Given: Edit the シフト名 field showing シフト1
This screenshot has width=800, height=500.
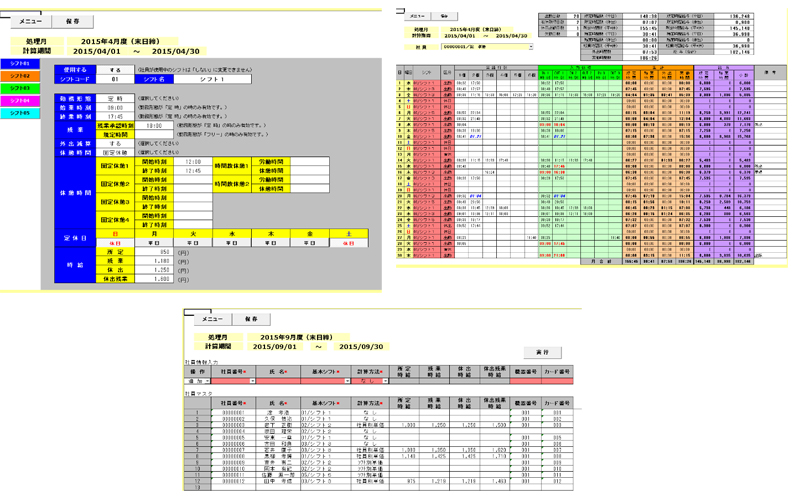Looking at the screenshot, I should pyautogui.click(x=212, y=79).
